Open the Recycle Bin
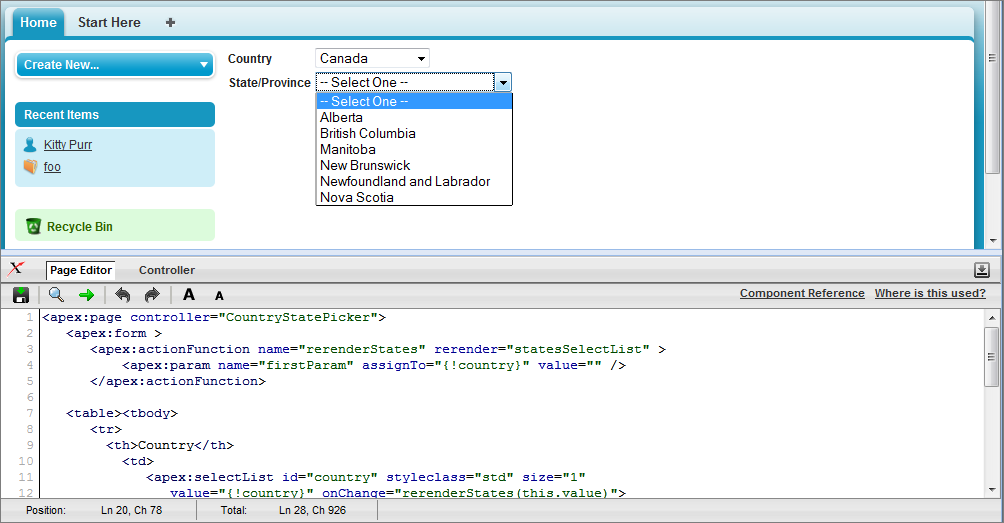 (x=79, y=227)
